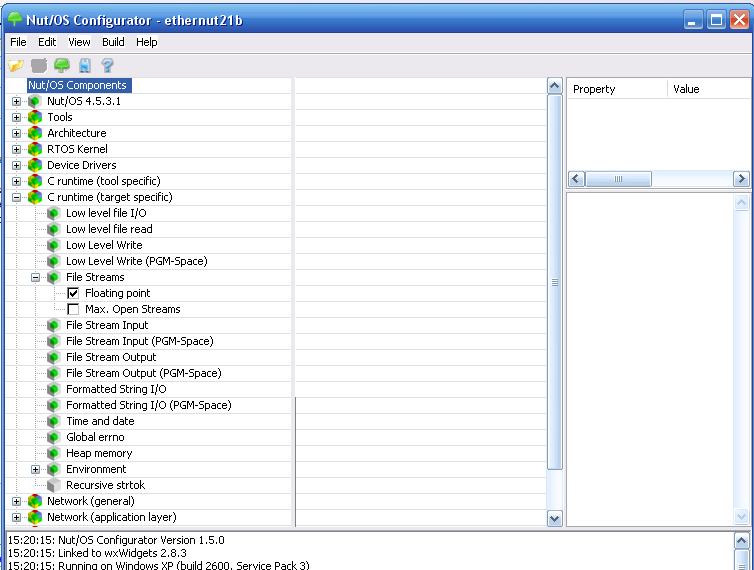Image resolution: width=754 pixels, height=570 pixels.
Task: Maximize the Nut/OS Configurator window
Action: pos(716,20)
